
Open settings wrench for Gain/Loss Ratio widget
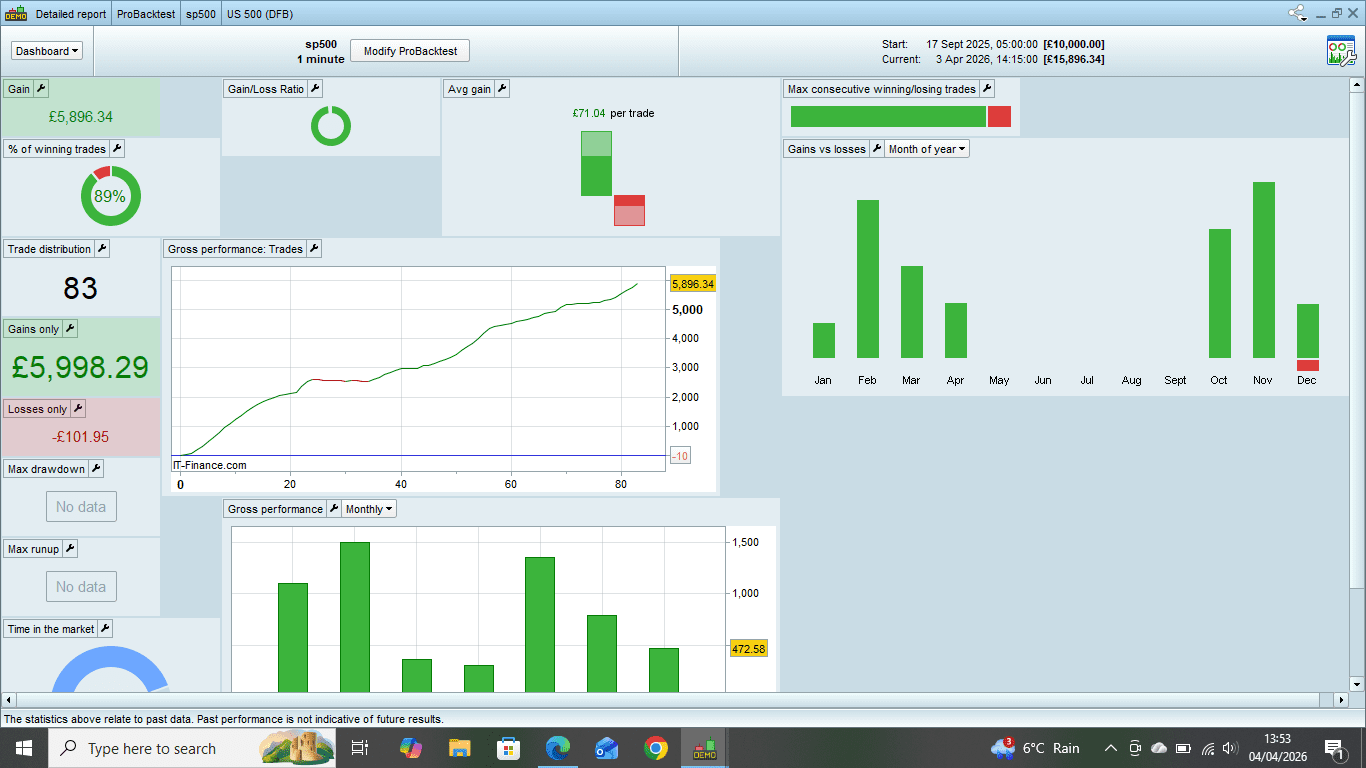[x=315, y=89]
